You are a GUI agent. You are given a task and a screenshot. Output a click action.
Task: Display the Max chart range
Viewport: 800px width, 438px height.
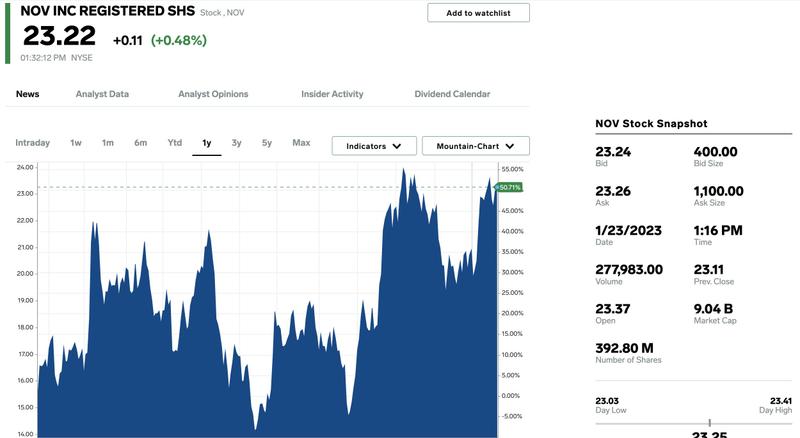301,143
